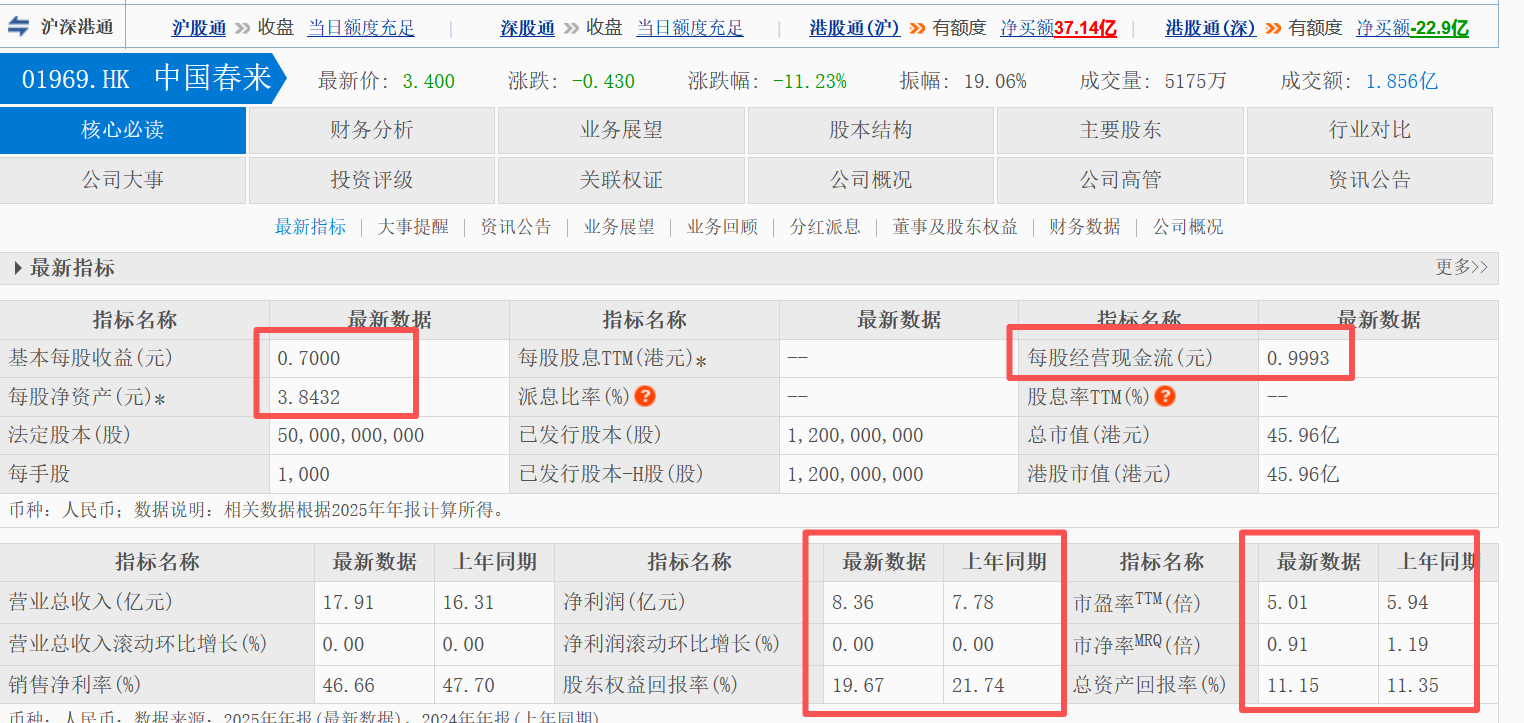Click 市净率MRQ value 0.91
Screen dimensions: 1524x723
(x=1287, y=645)
